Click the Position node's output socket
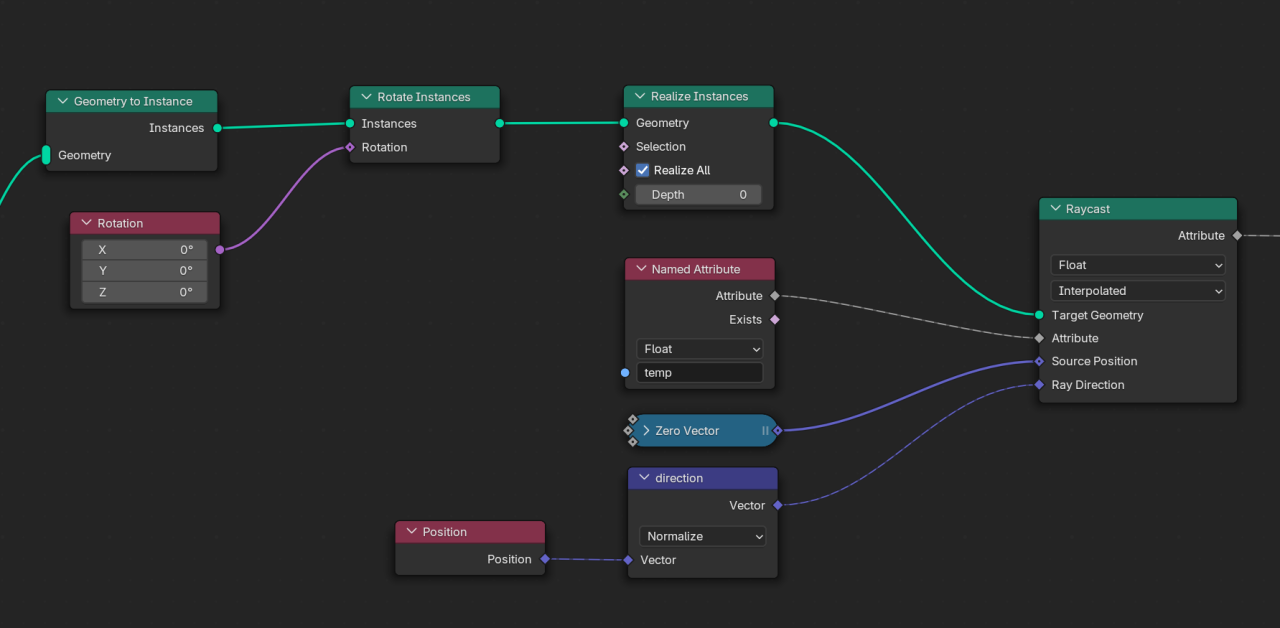Screen dimensions: 1280x628 [545, 559]
